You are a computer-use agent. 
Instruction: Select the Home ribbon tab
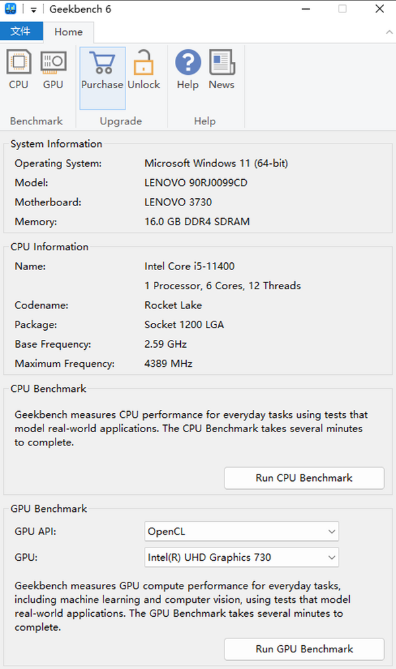68,32
